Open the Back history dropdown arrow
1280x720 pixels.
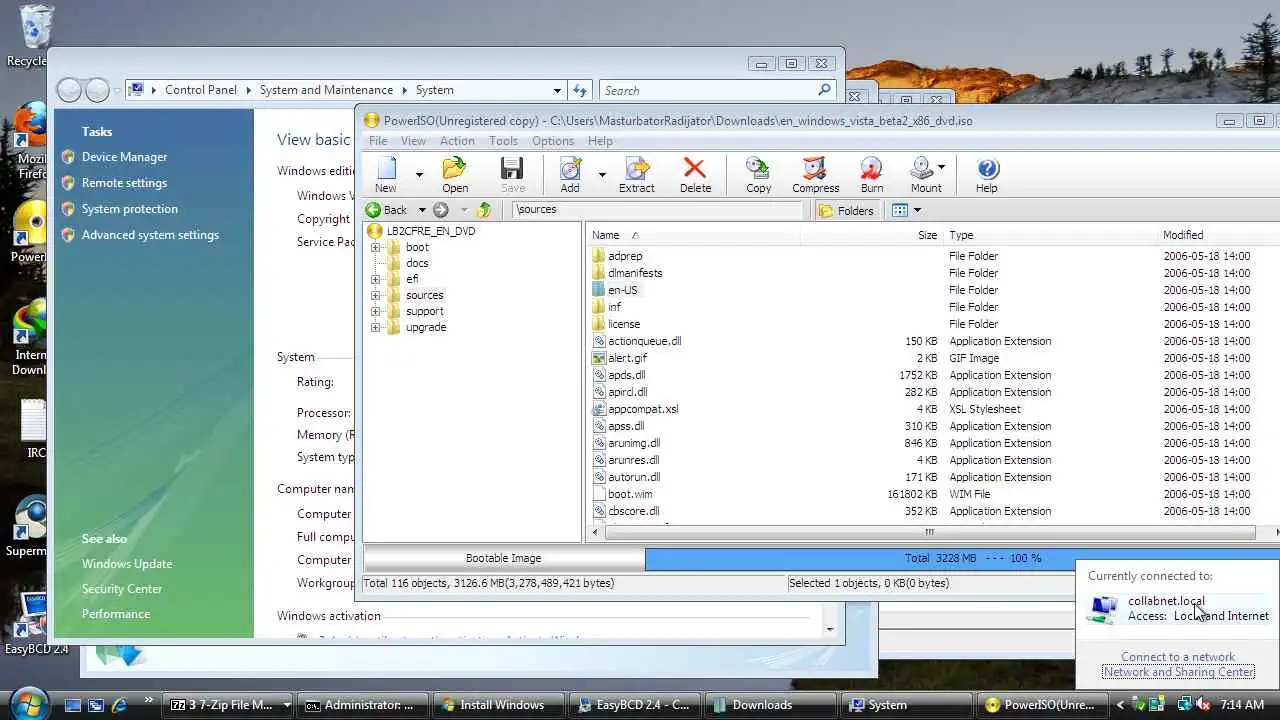coord(422,210)
